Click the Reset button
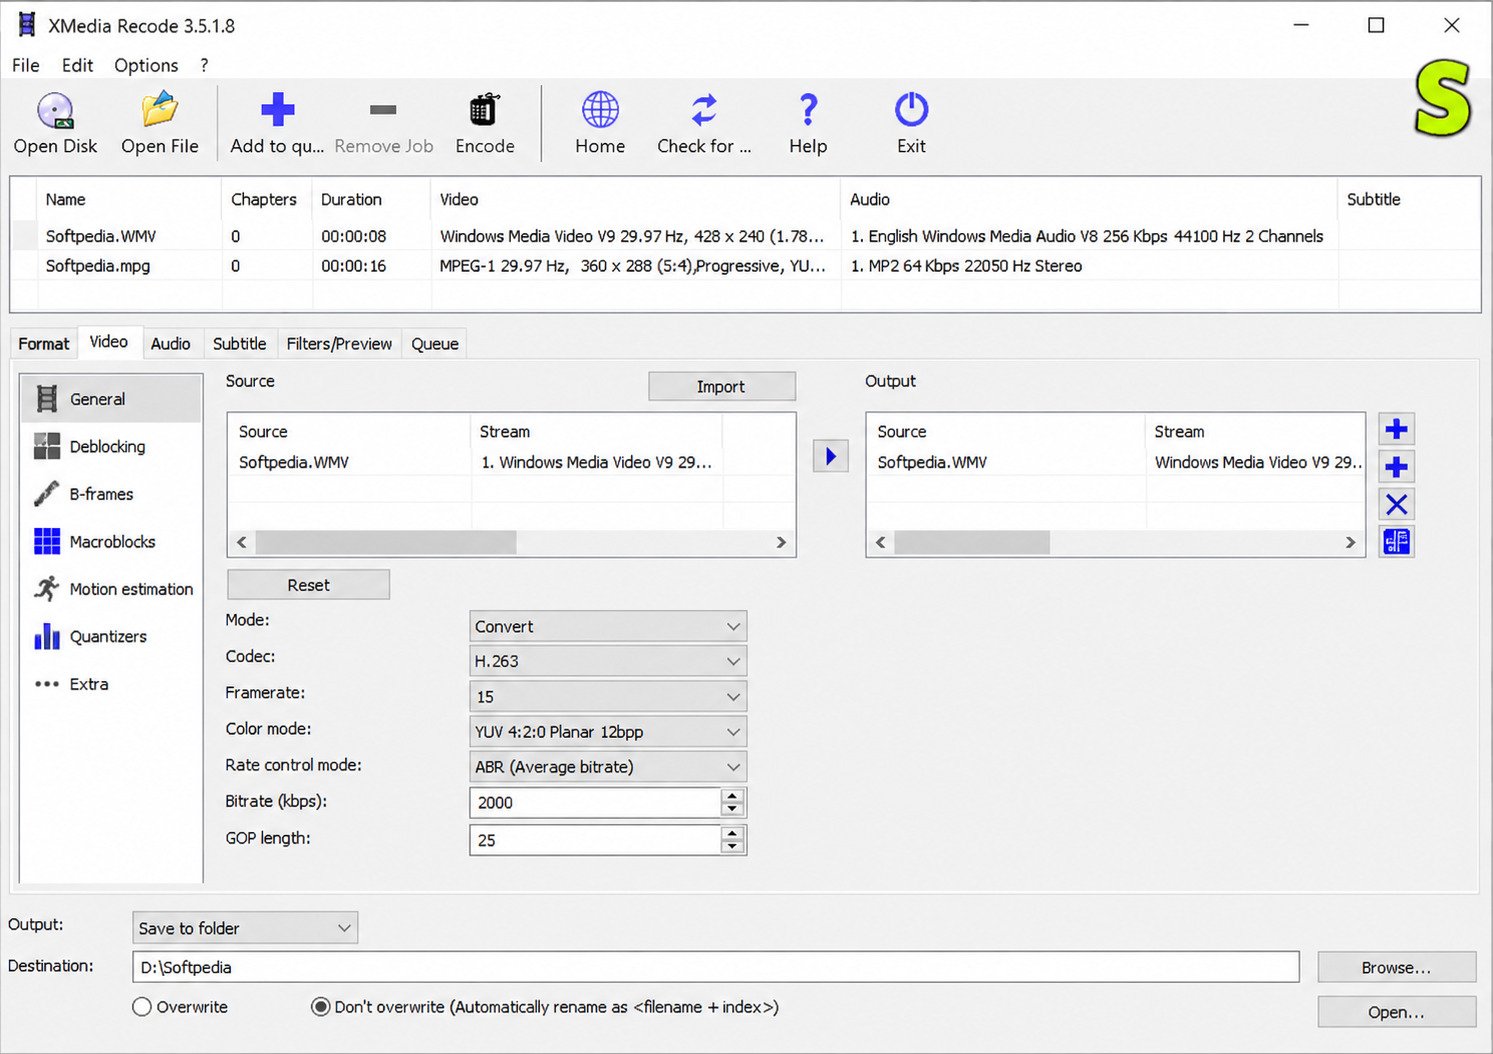 pyautogui.click(x=308, y=585)
